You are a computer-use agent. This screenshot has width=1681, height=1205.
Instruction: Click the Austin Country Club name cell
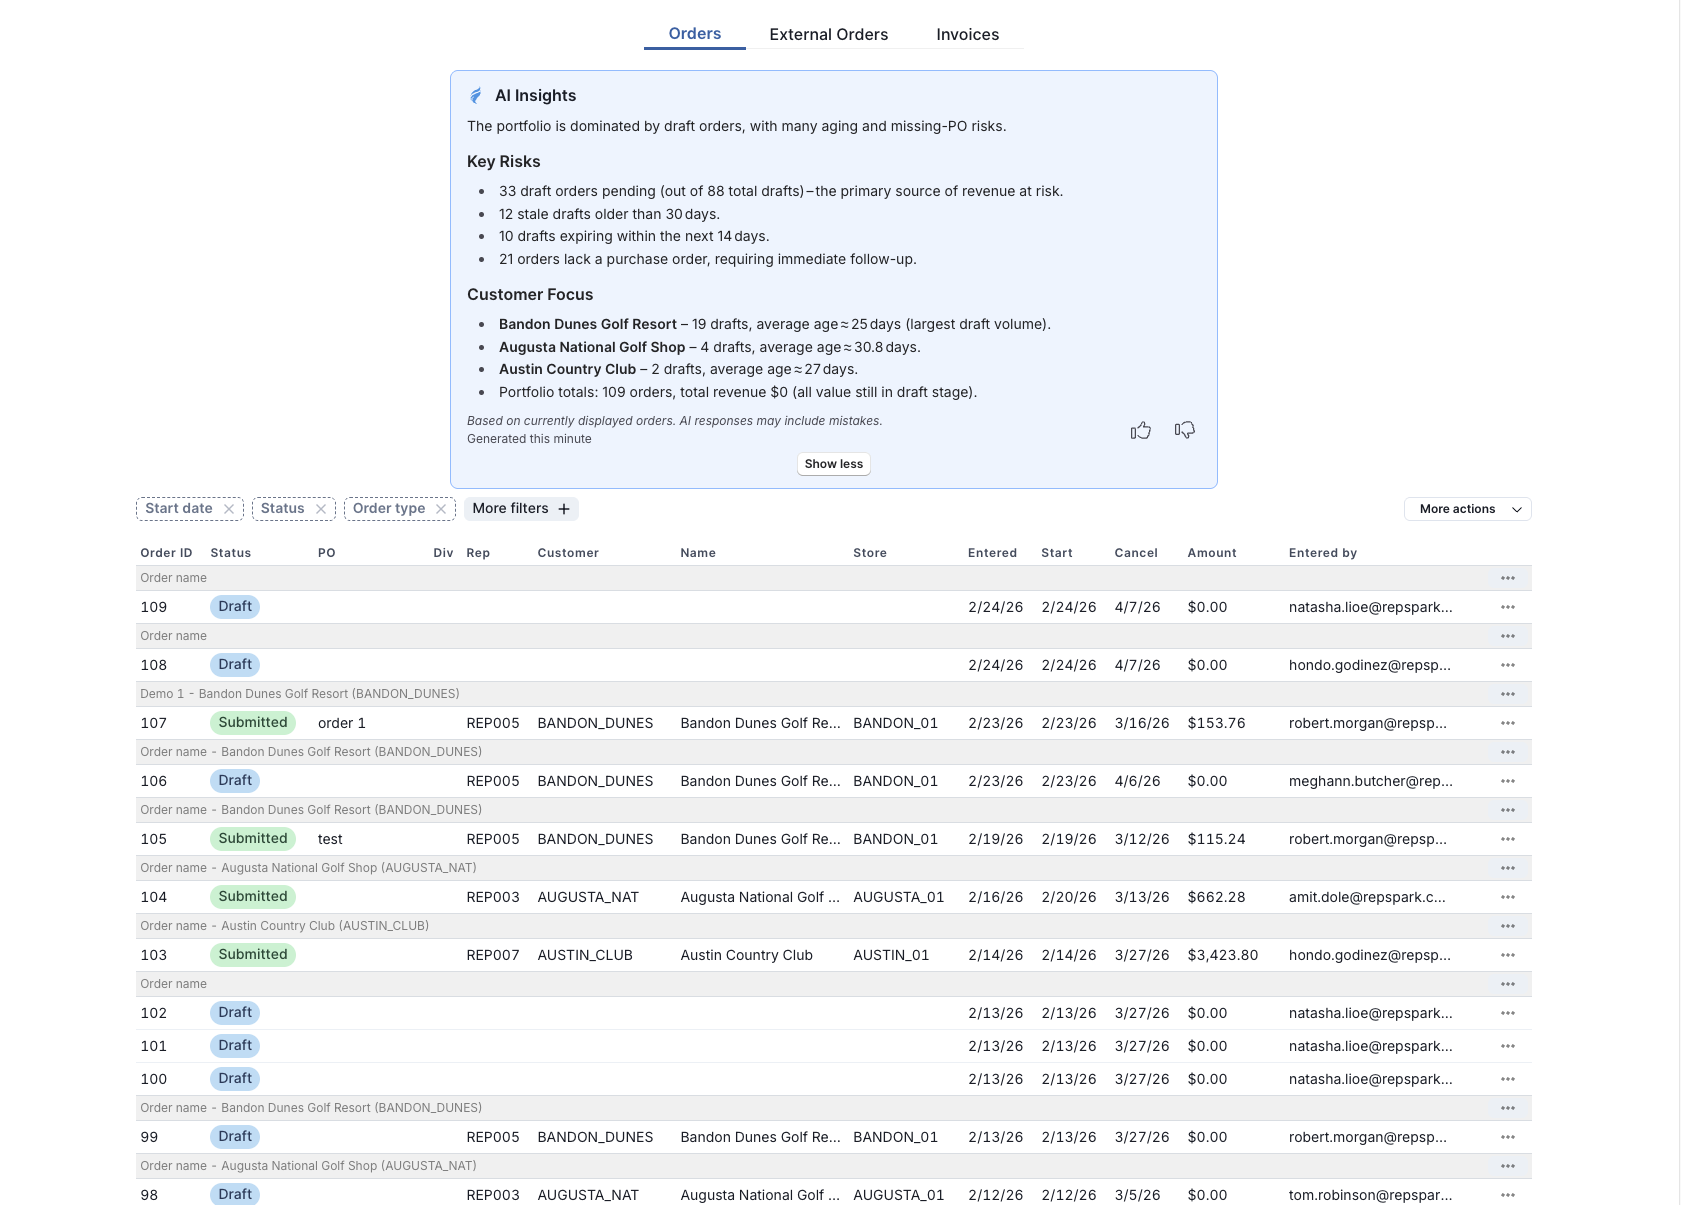click(746, 955)
